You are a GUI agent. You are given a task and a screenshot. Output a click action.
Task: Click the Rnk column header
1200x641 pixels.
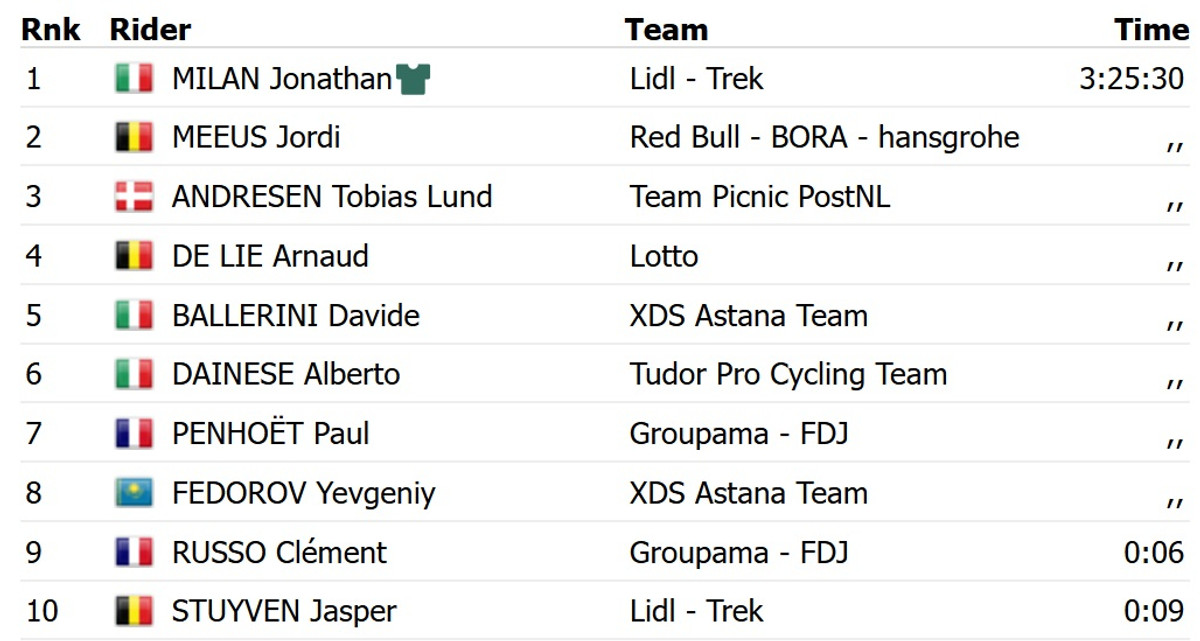[52, 30]
